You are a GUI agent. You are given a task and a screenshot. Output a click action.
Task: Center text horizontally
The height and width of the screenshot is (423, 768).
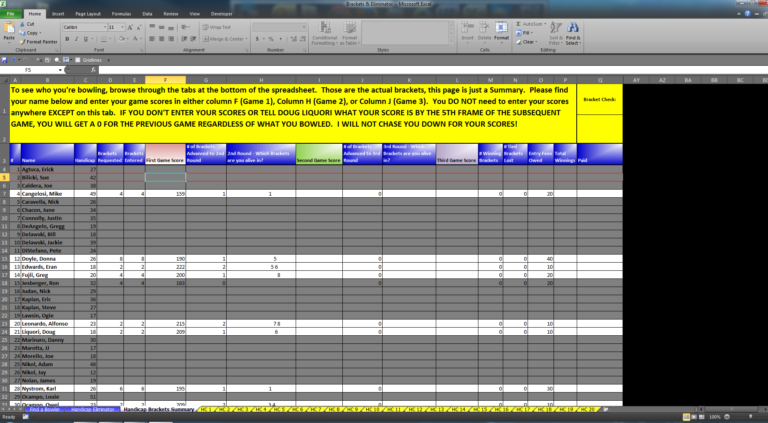[161, 39]
